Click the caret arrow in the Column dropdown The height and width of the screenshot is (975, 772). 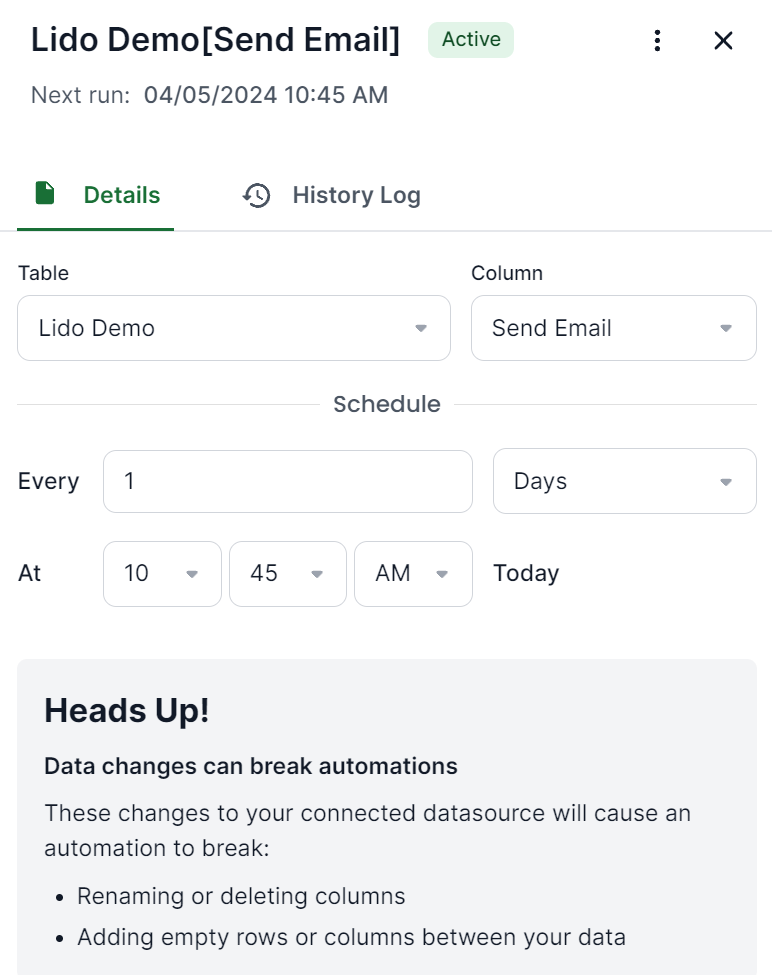pos(726,328)
